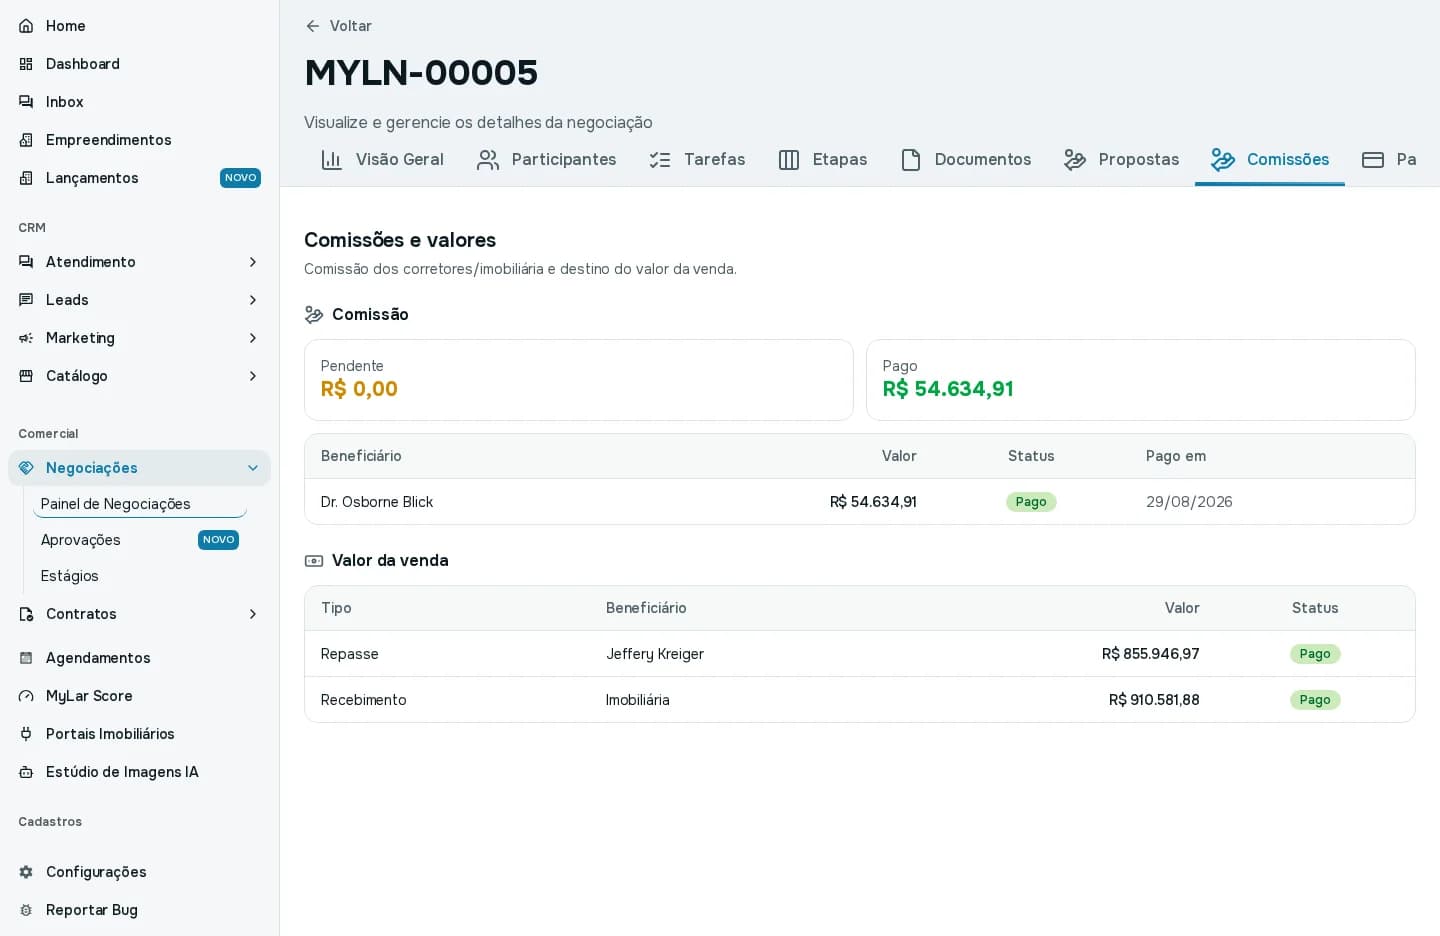Click the Marketing megaphone icon
This screenshot has height=936, width=1440.
pos(26,338)
